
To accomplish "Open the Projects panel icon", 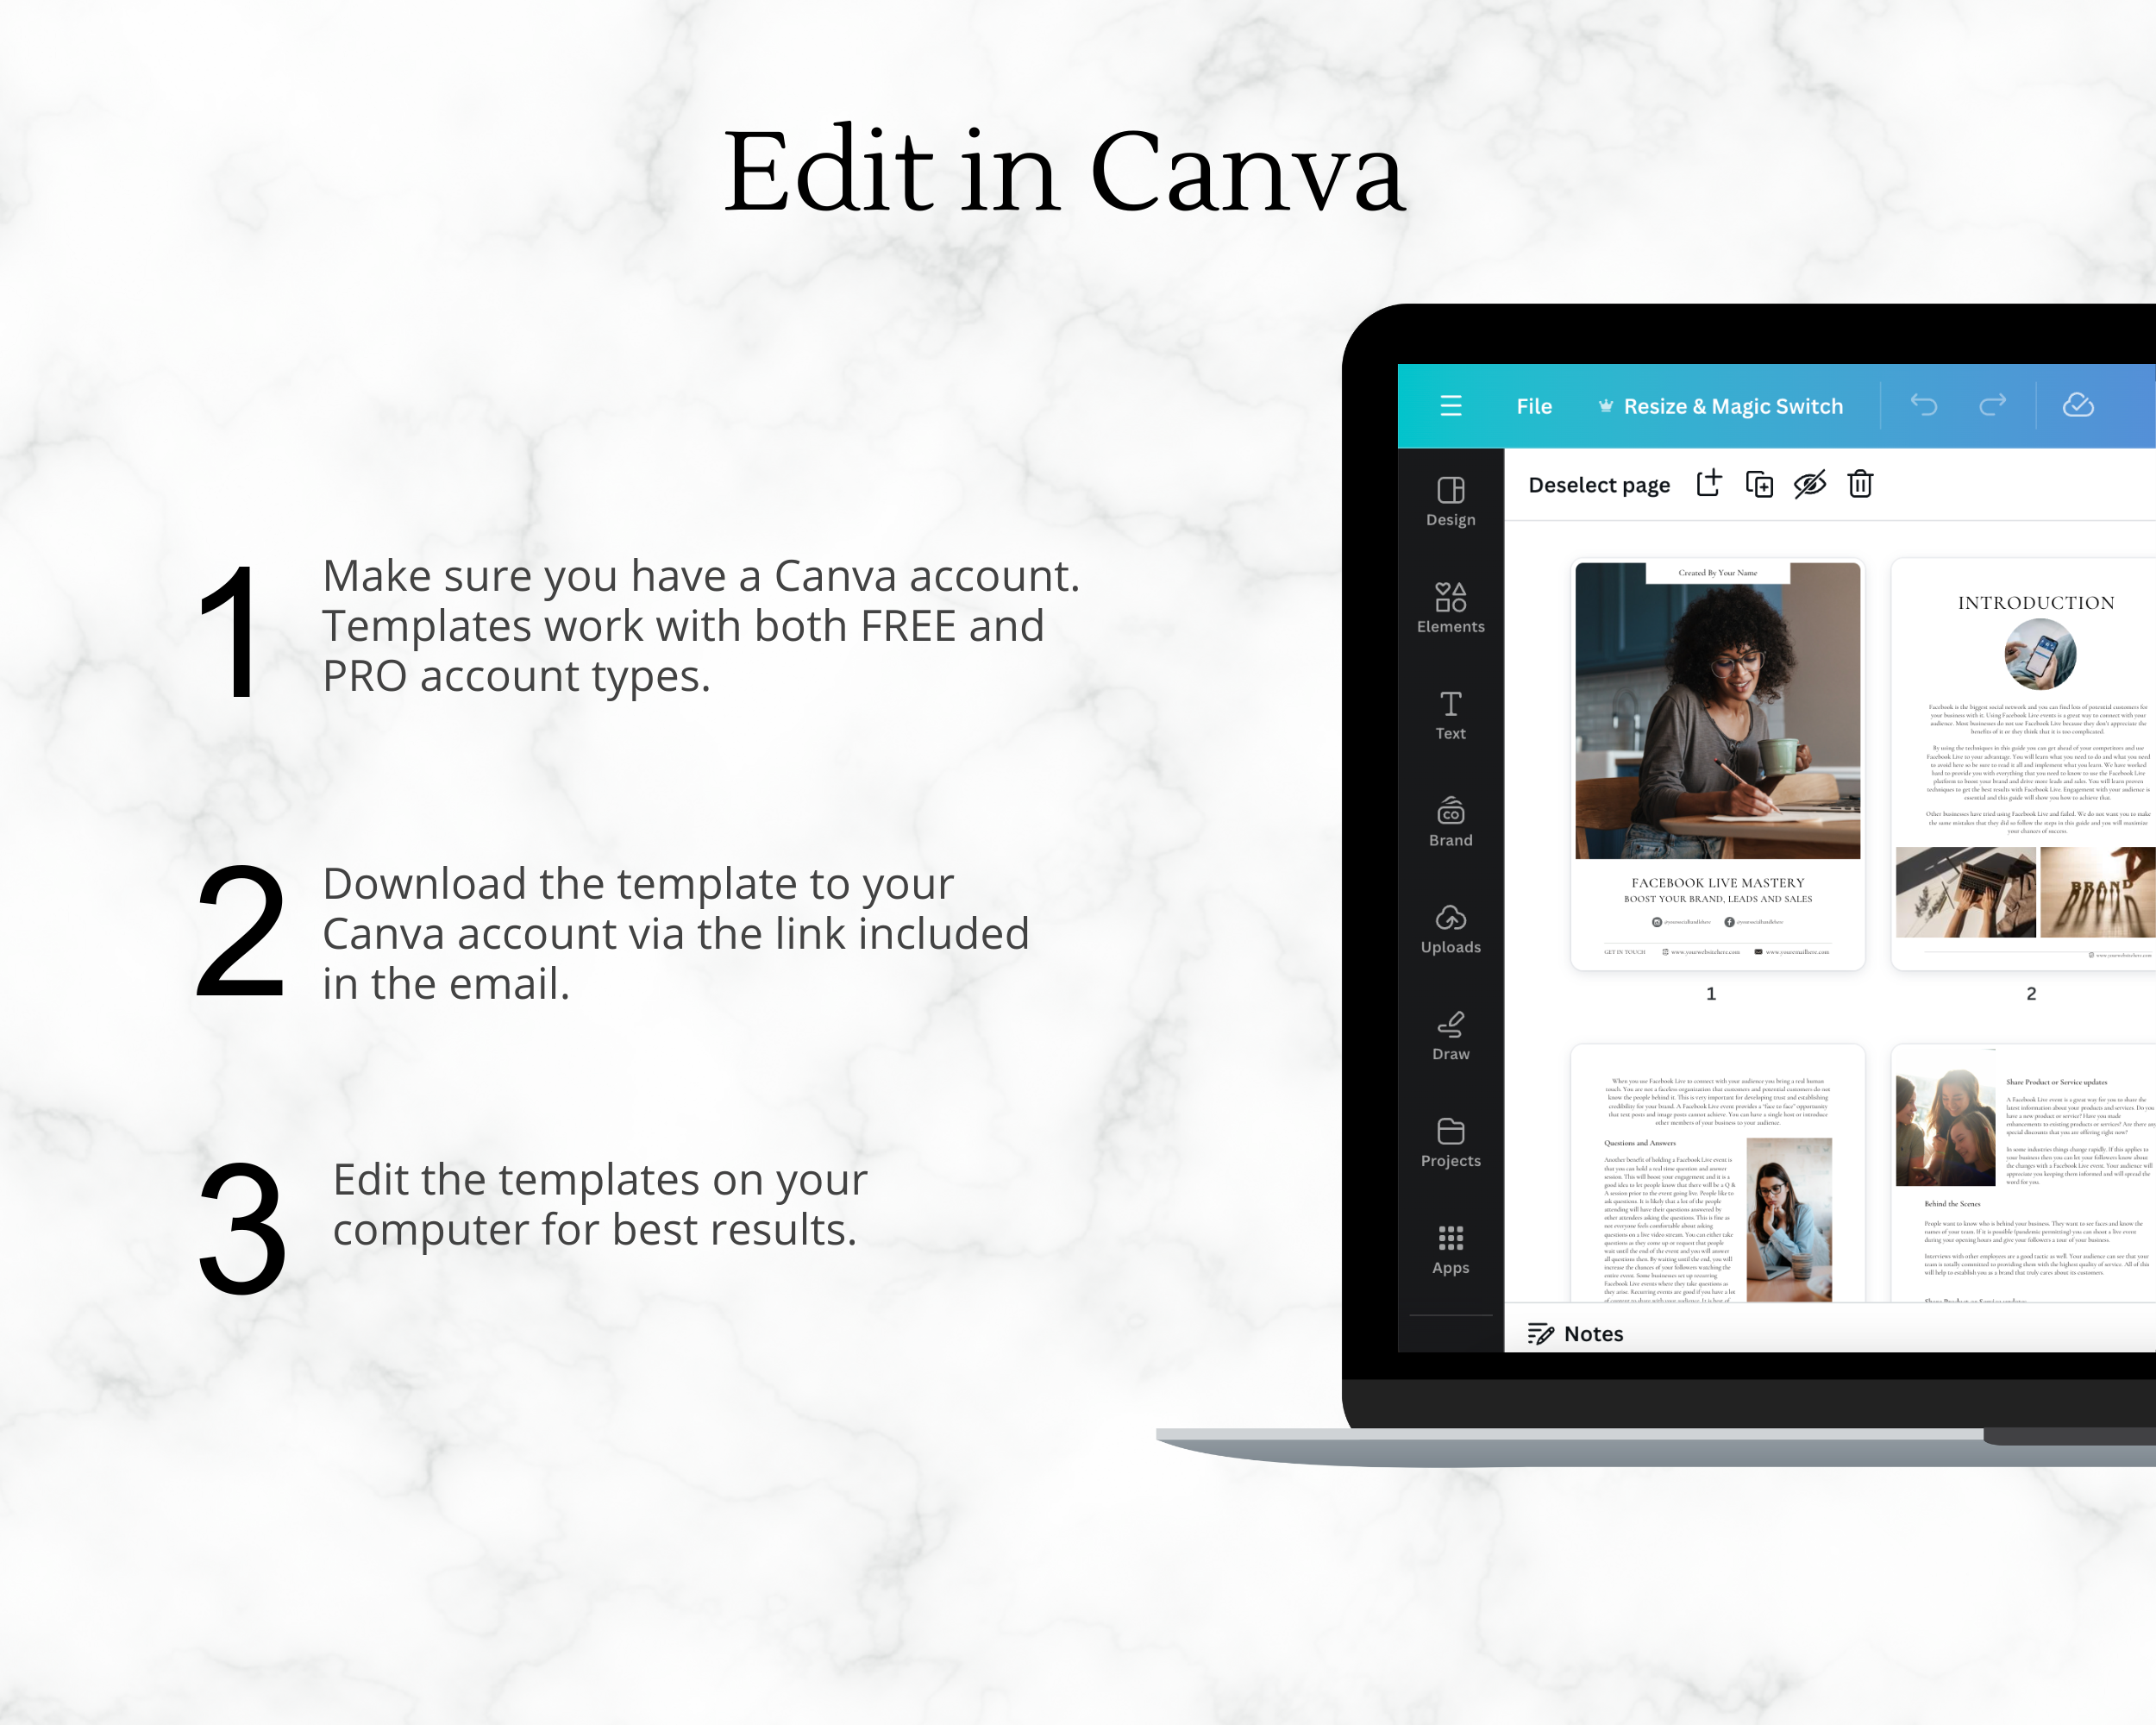I will tap(1451, 1138).
